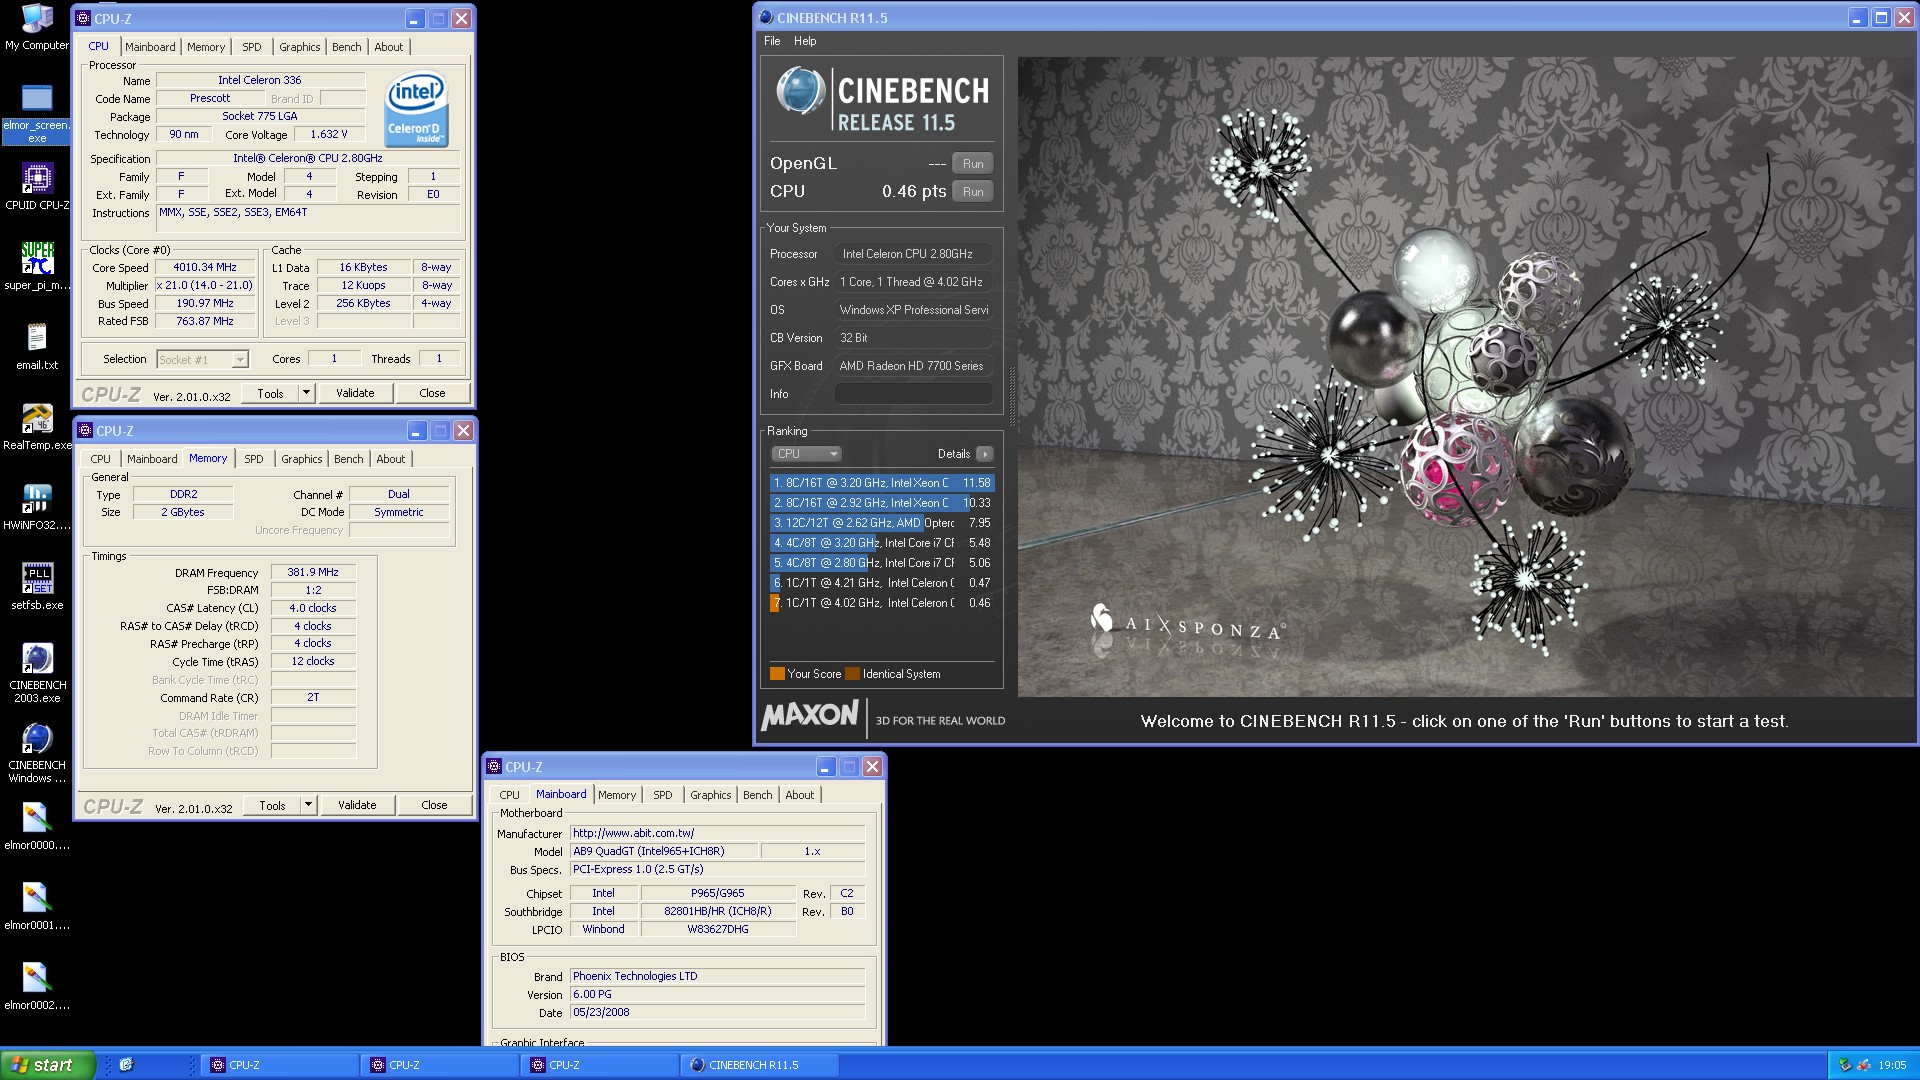Click the DRAM Frequency 381.9 MHz value
Image resolution: width=1920 pixels, height=1080 pixels.
[x=313, y=573]
